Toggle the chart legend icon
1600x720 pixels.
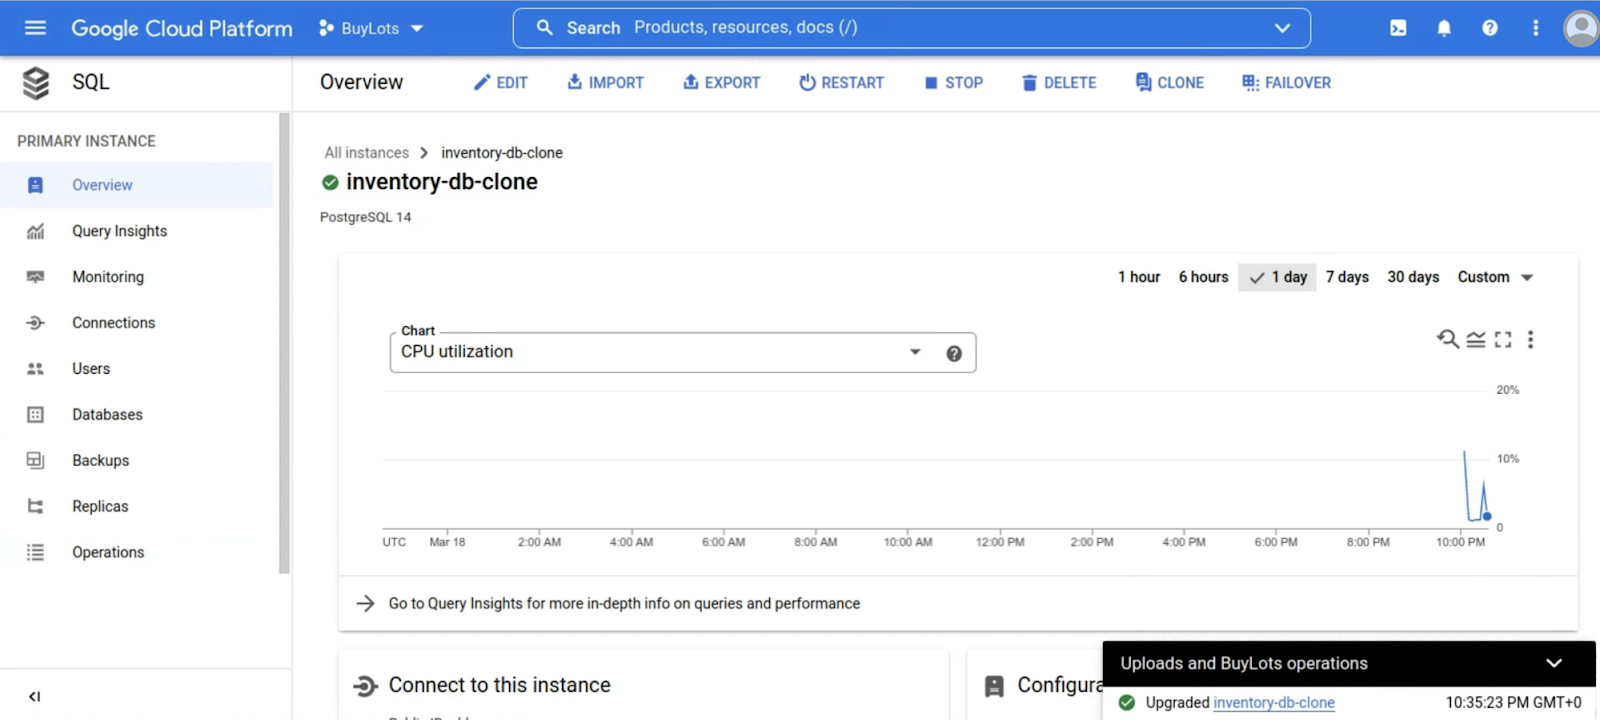click(x=1476, y=340)
